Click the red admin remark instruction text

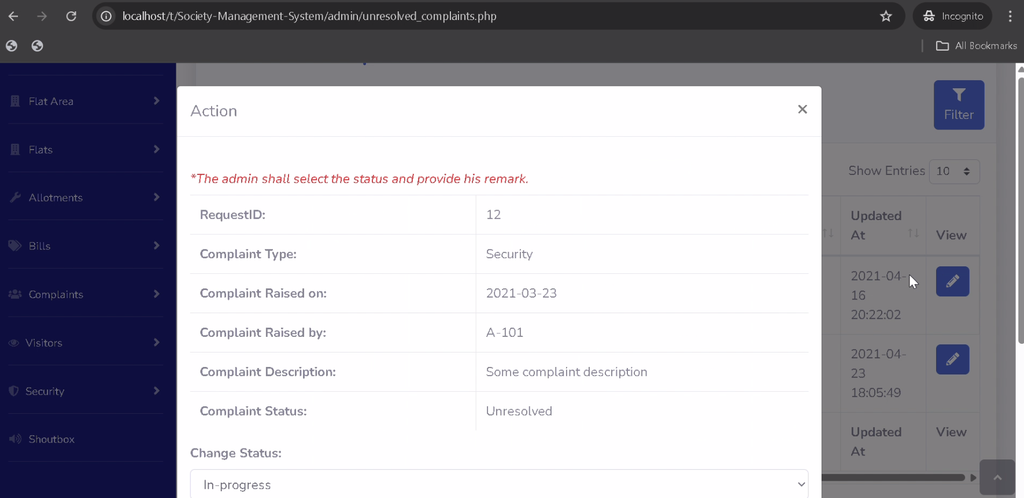(359, 179)
